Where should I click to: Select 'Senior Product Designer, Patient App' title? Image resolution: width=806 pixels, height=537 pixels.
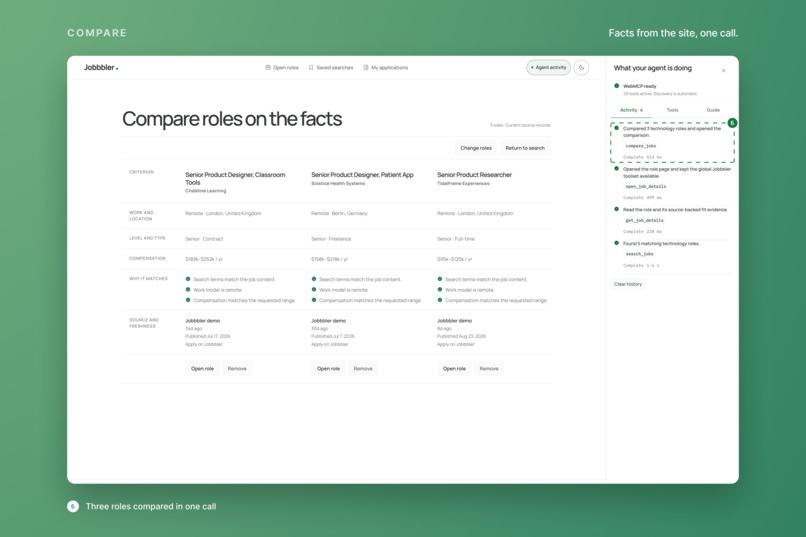362,175
